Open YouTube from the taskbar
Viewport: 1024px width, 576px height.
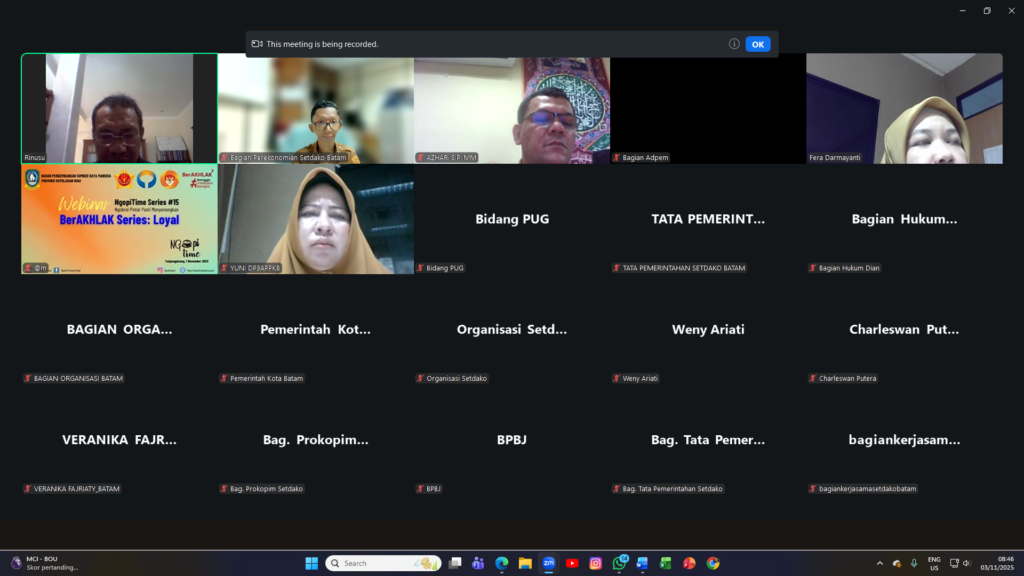(572, 563)
